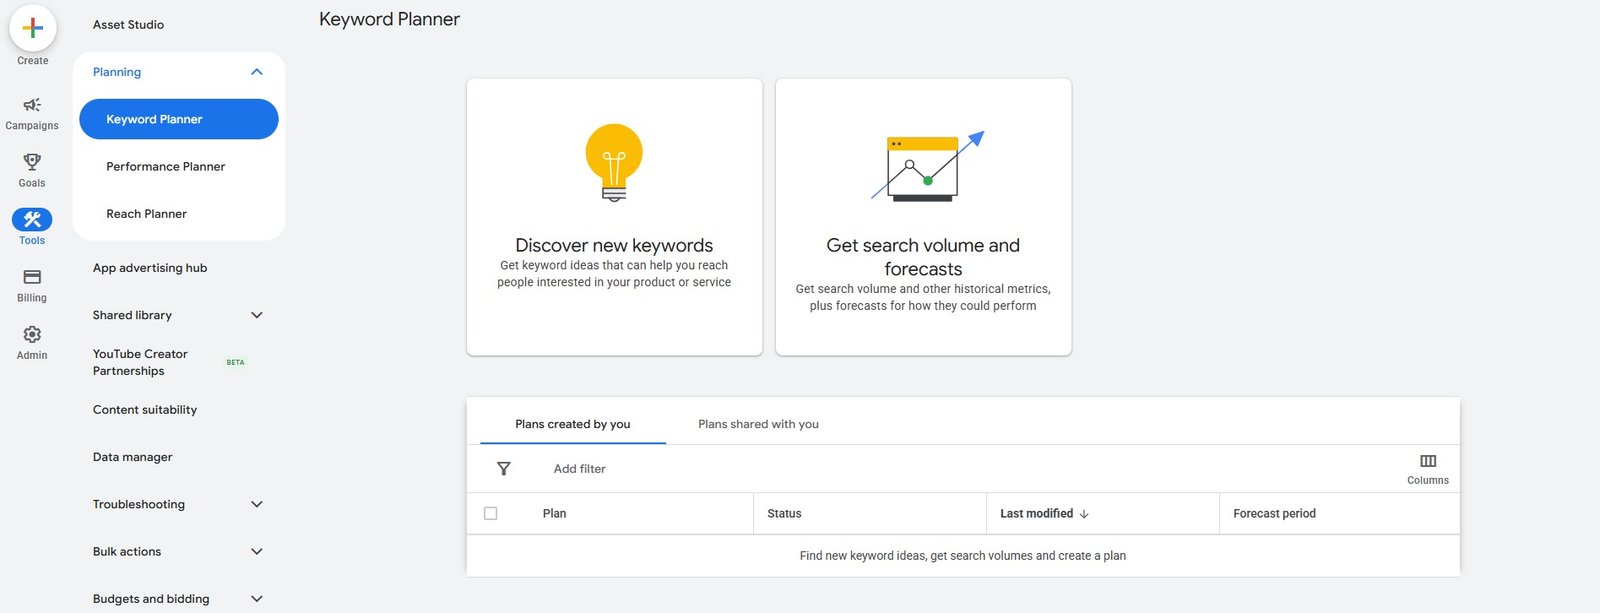Screen dimensions: 1600x613
Task: Sort by Last modified column
Action: 1037,514
